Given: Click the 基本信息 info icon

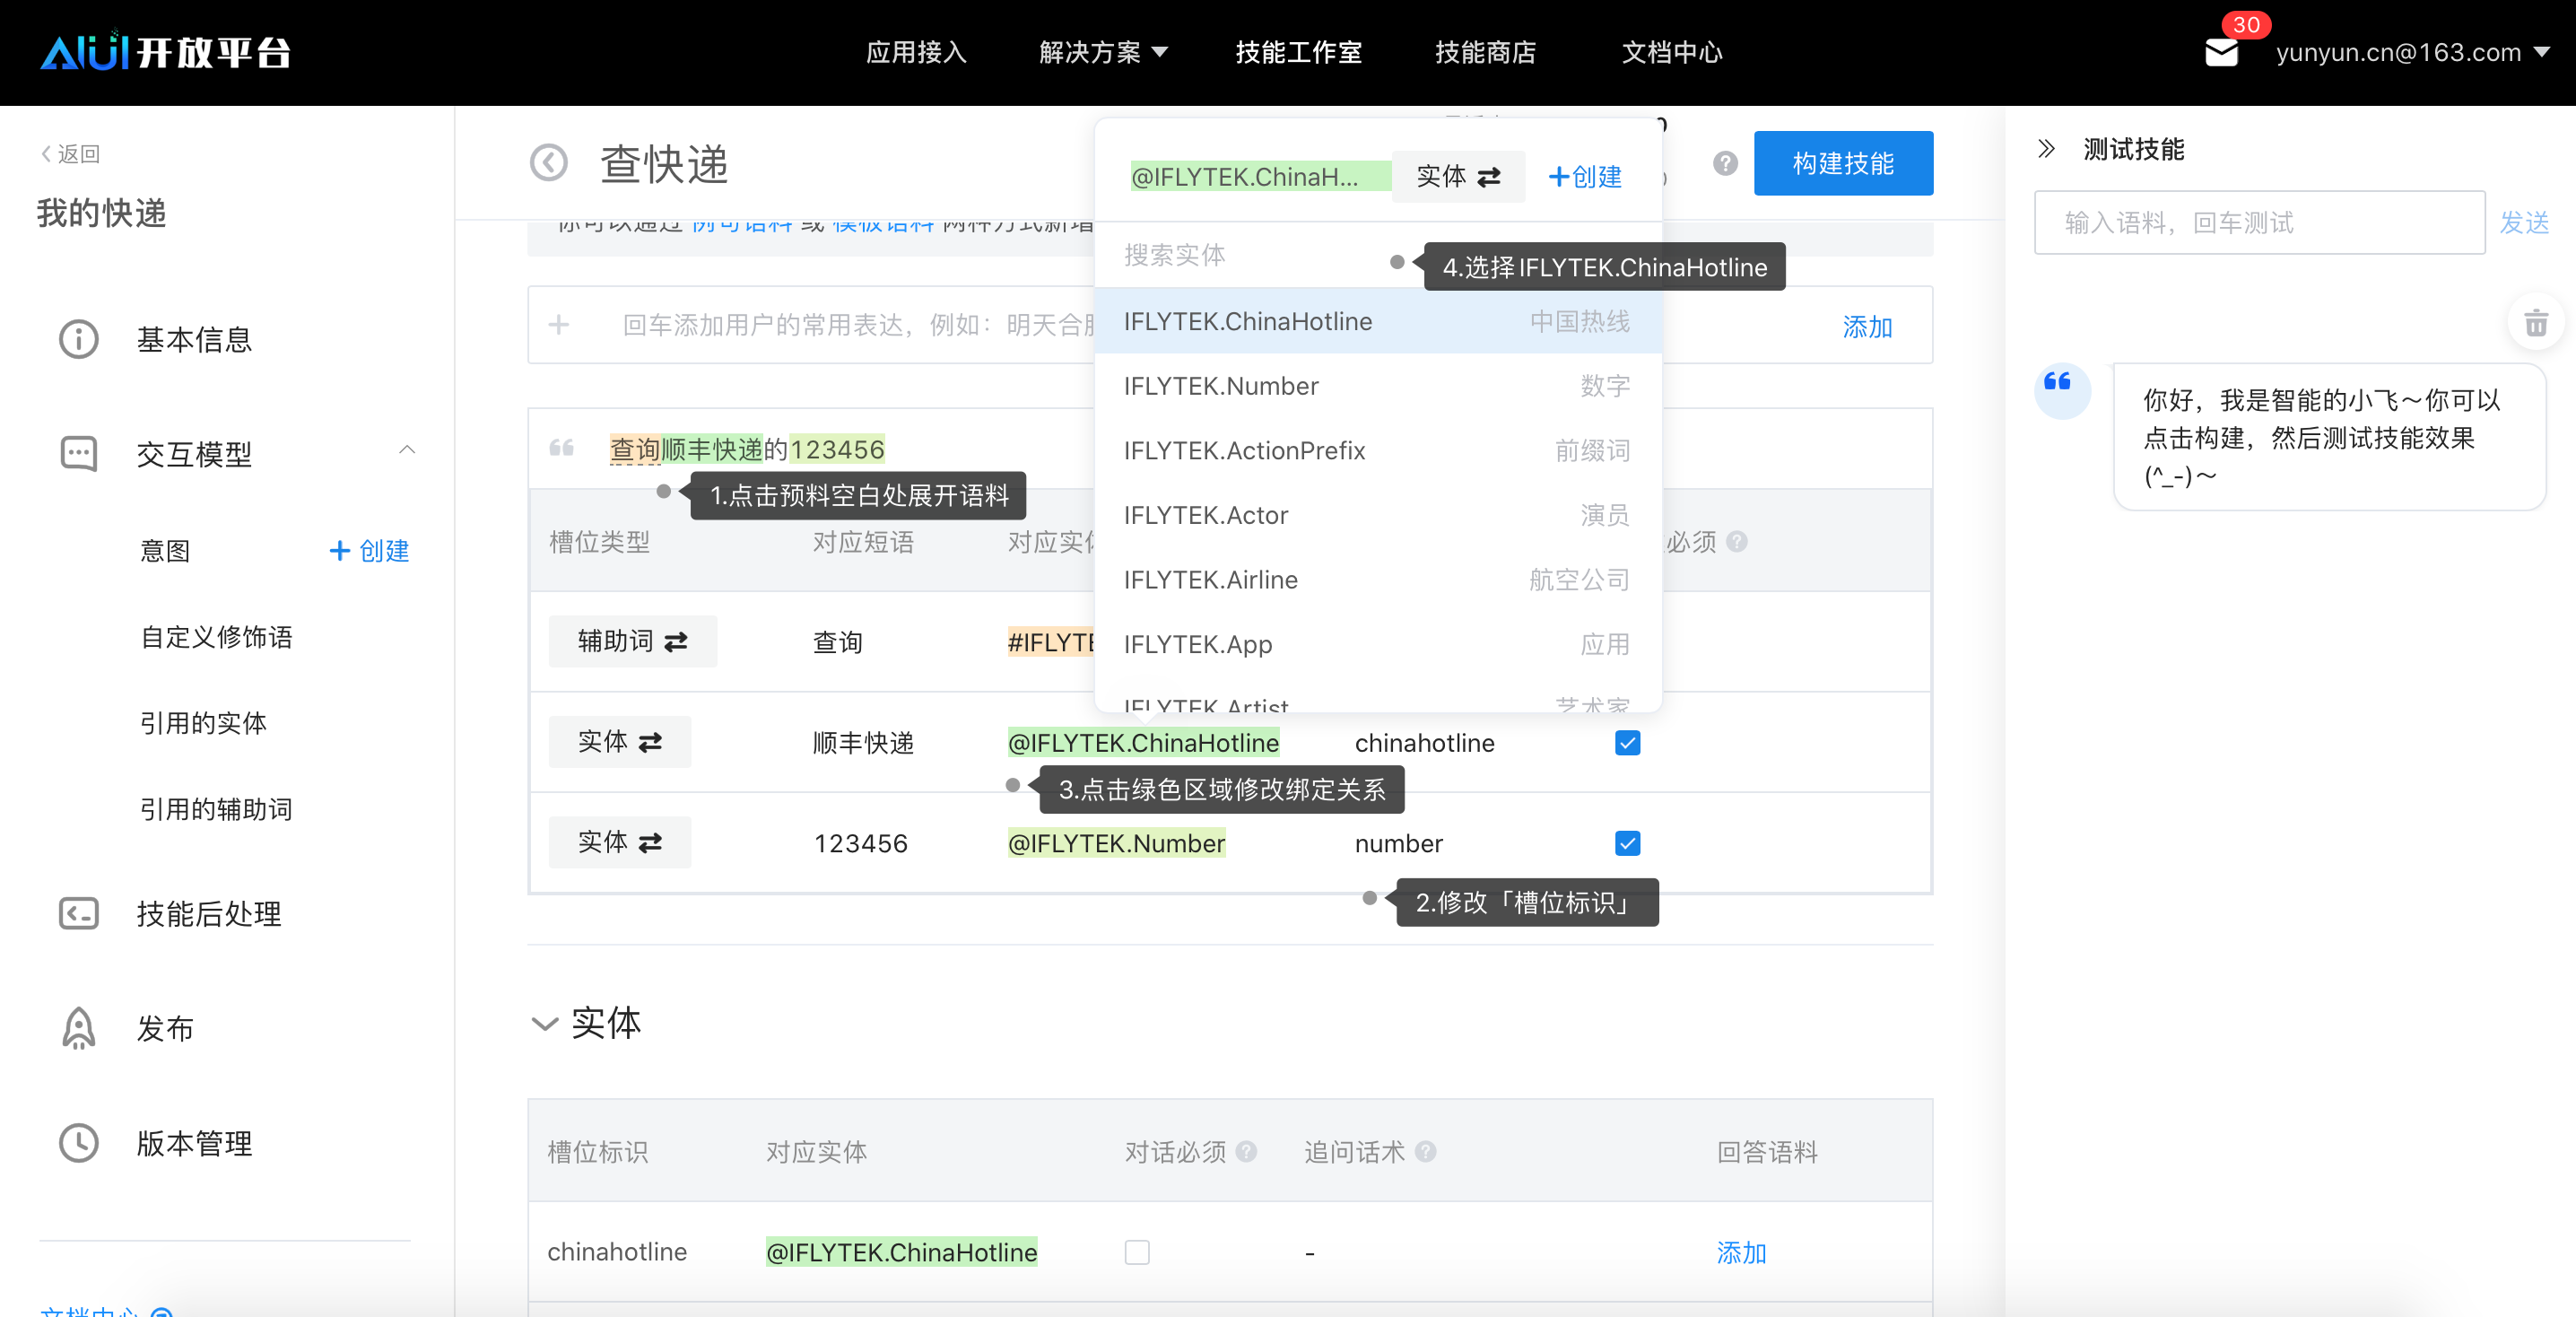Looking at the screenshot, I should pos(78,339).
